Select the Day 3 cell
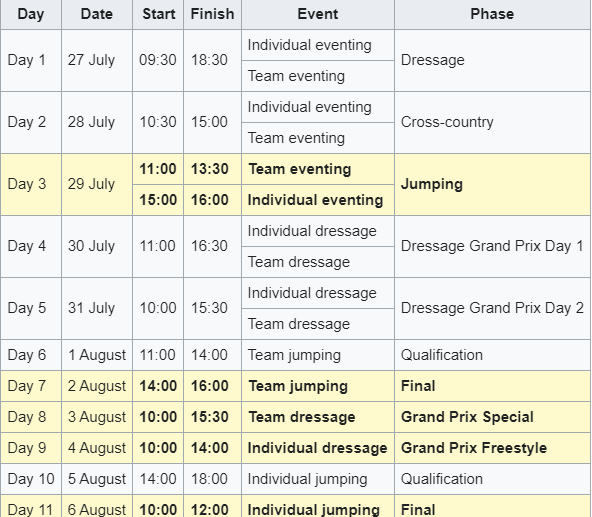 click(x=31, y=184)
